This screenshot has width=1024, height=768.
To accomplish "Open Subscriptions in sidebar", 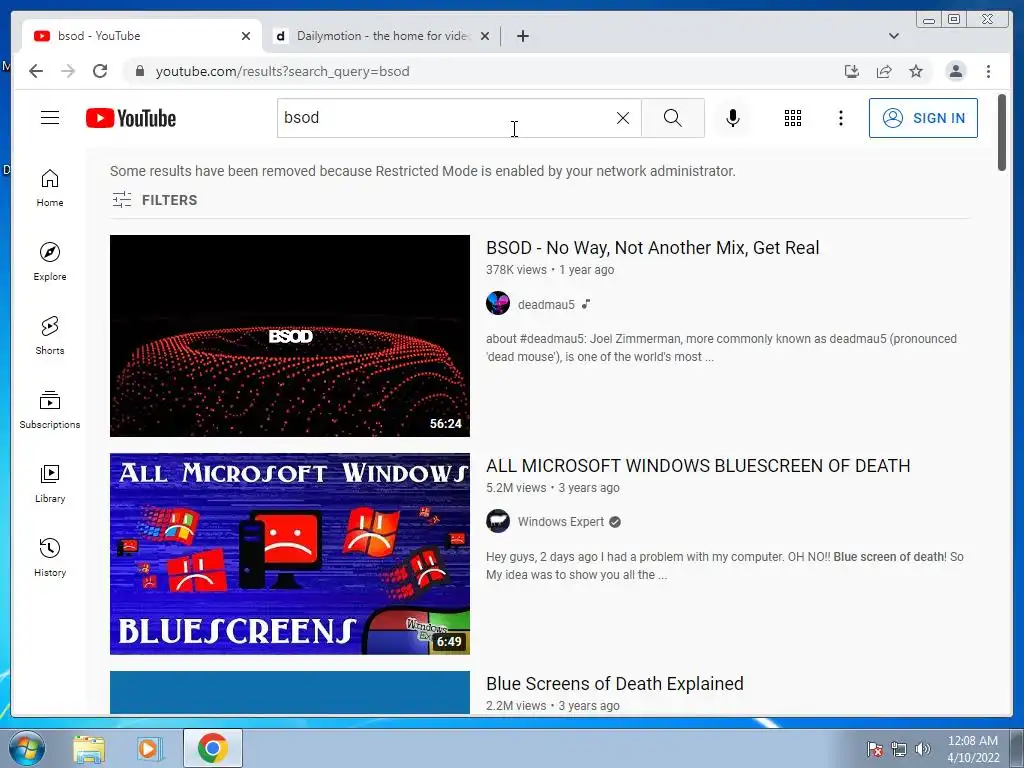I will click(50, 409).
